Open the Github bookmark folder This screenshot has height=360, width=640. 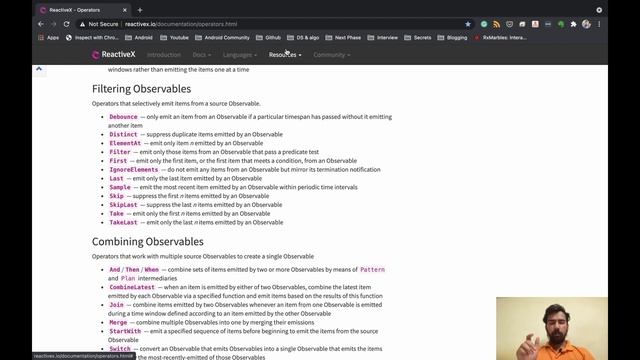(x=269, y=38)
